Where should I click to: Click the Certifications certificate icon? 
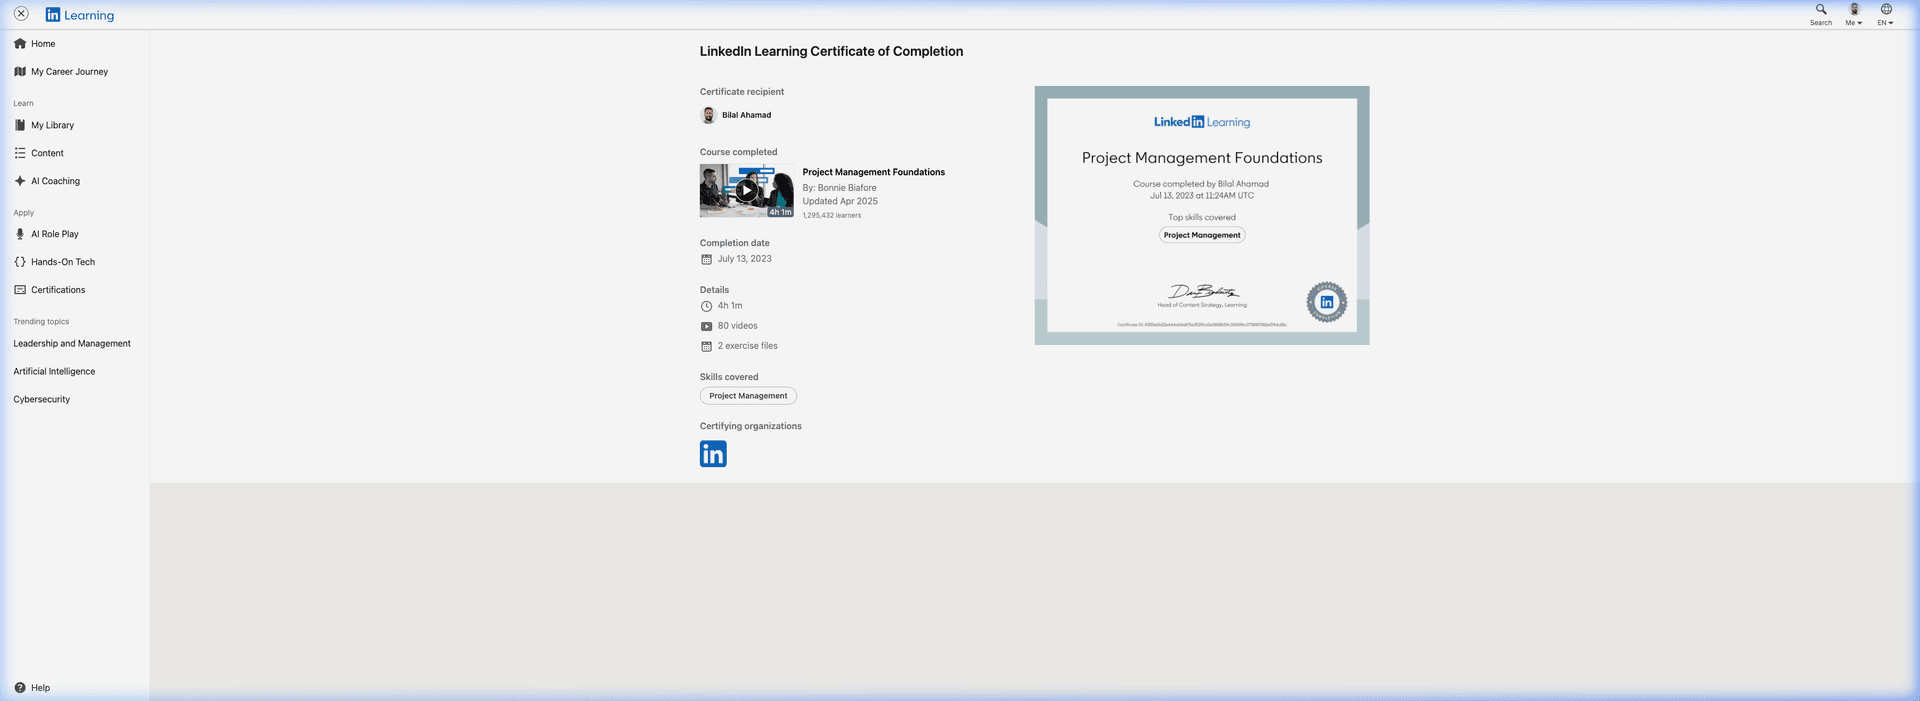pyautogui.click(x=20, y=290)
